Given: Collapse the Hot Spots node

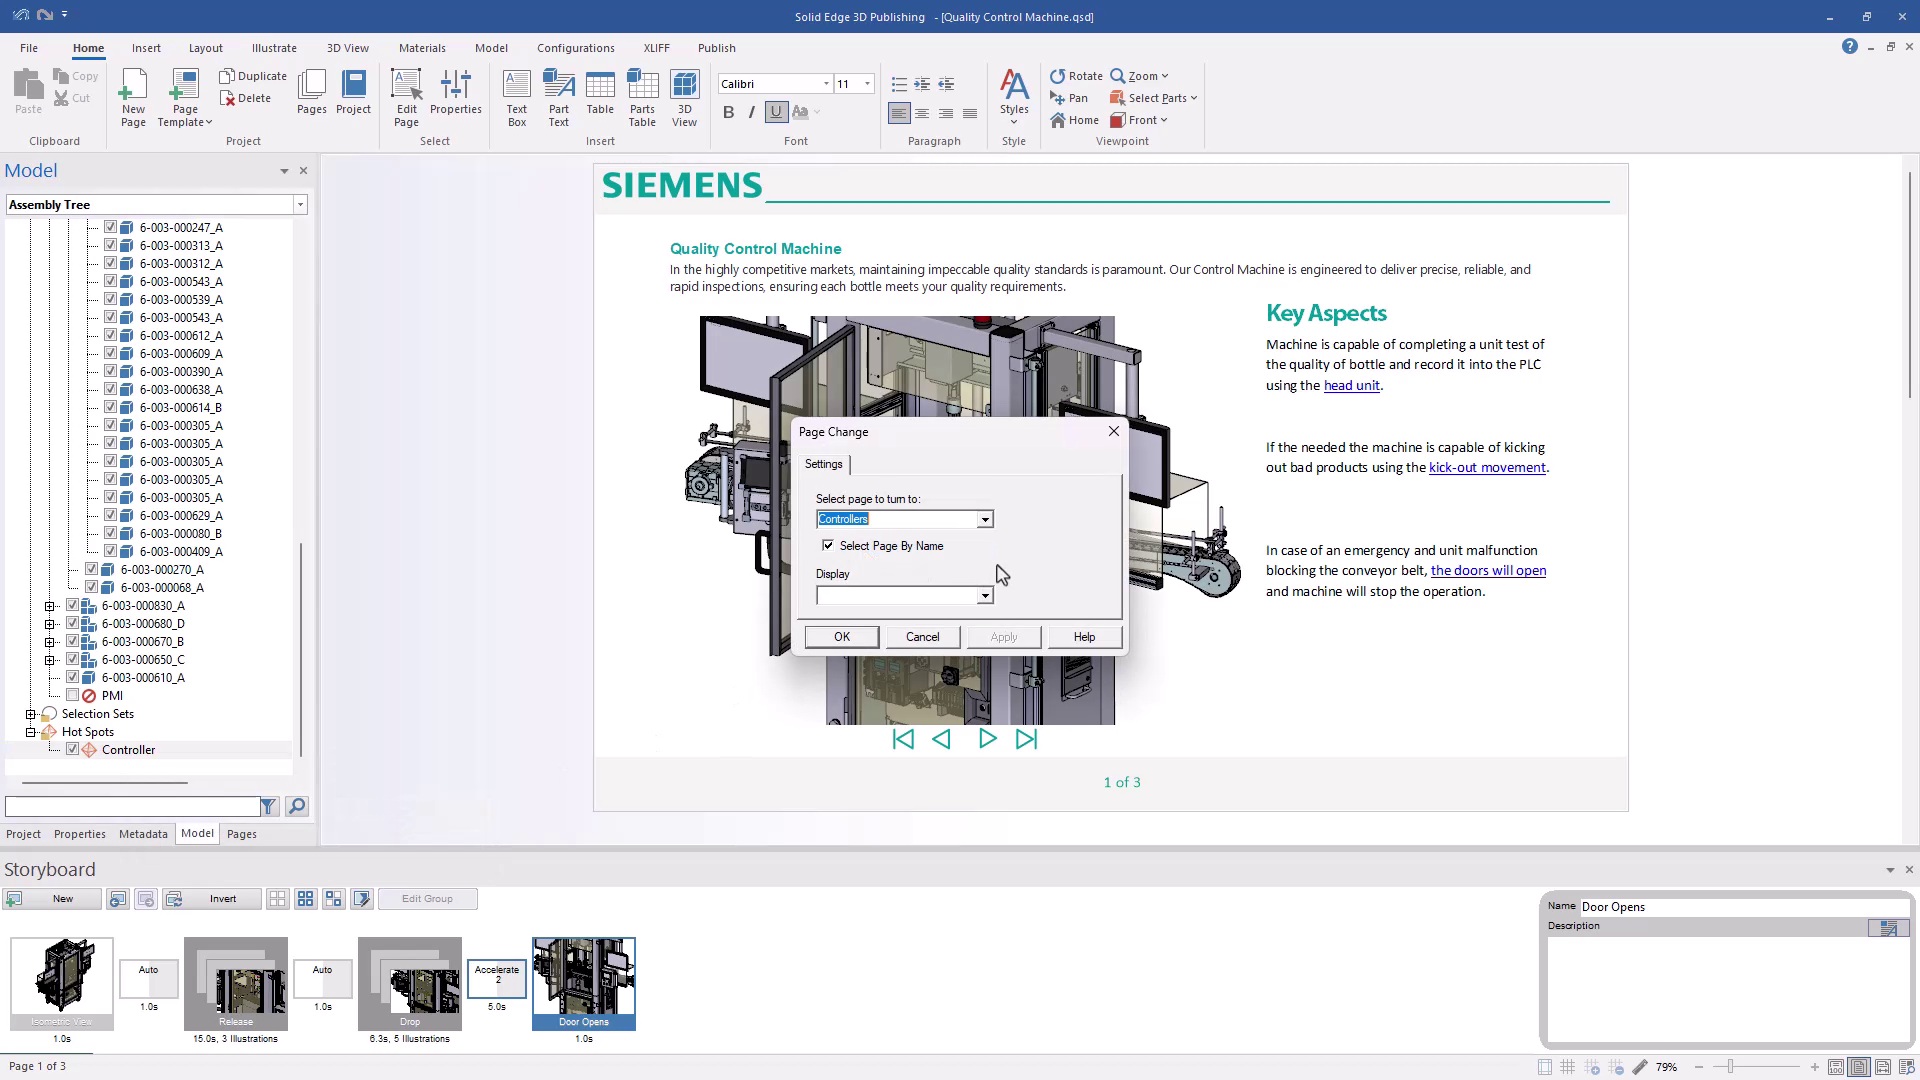Looking at the screenshot, I should [x=30, y=732].
